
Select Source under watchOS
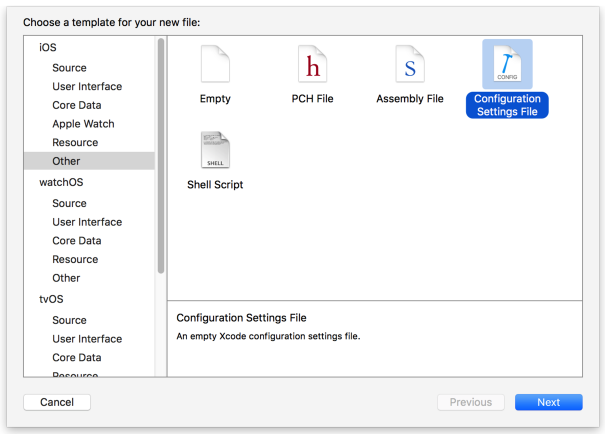pos(69,203)
